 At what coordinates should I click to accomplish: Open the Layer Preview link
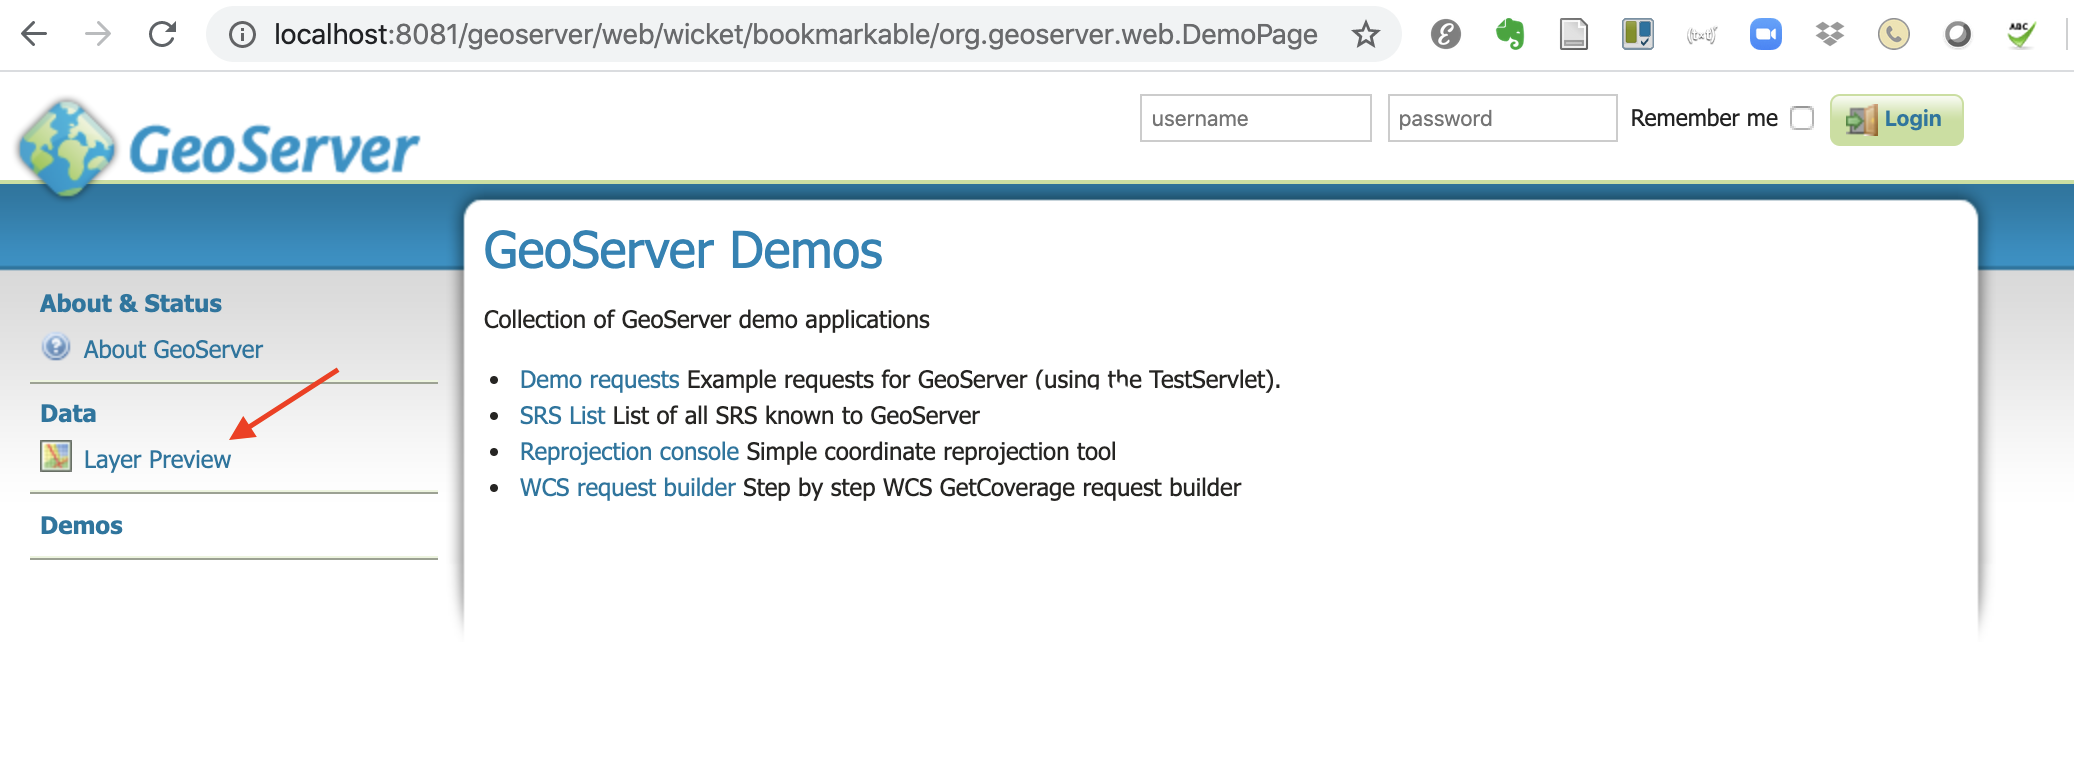click(x=157, y=459)
